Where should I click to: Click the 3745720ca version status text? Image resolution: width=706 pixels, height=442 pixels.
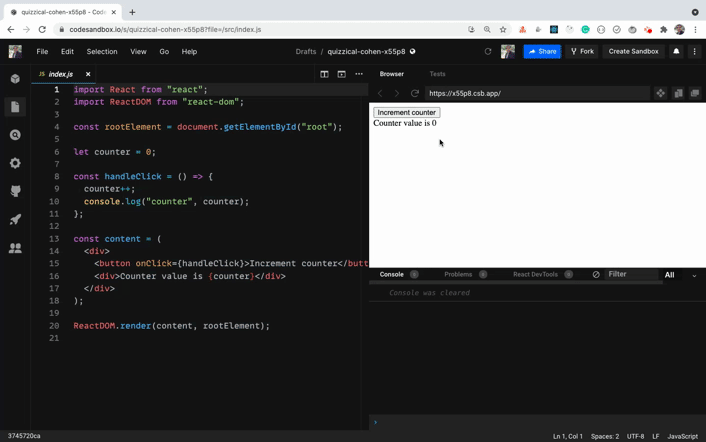point(24,436)
